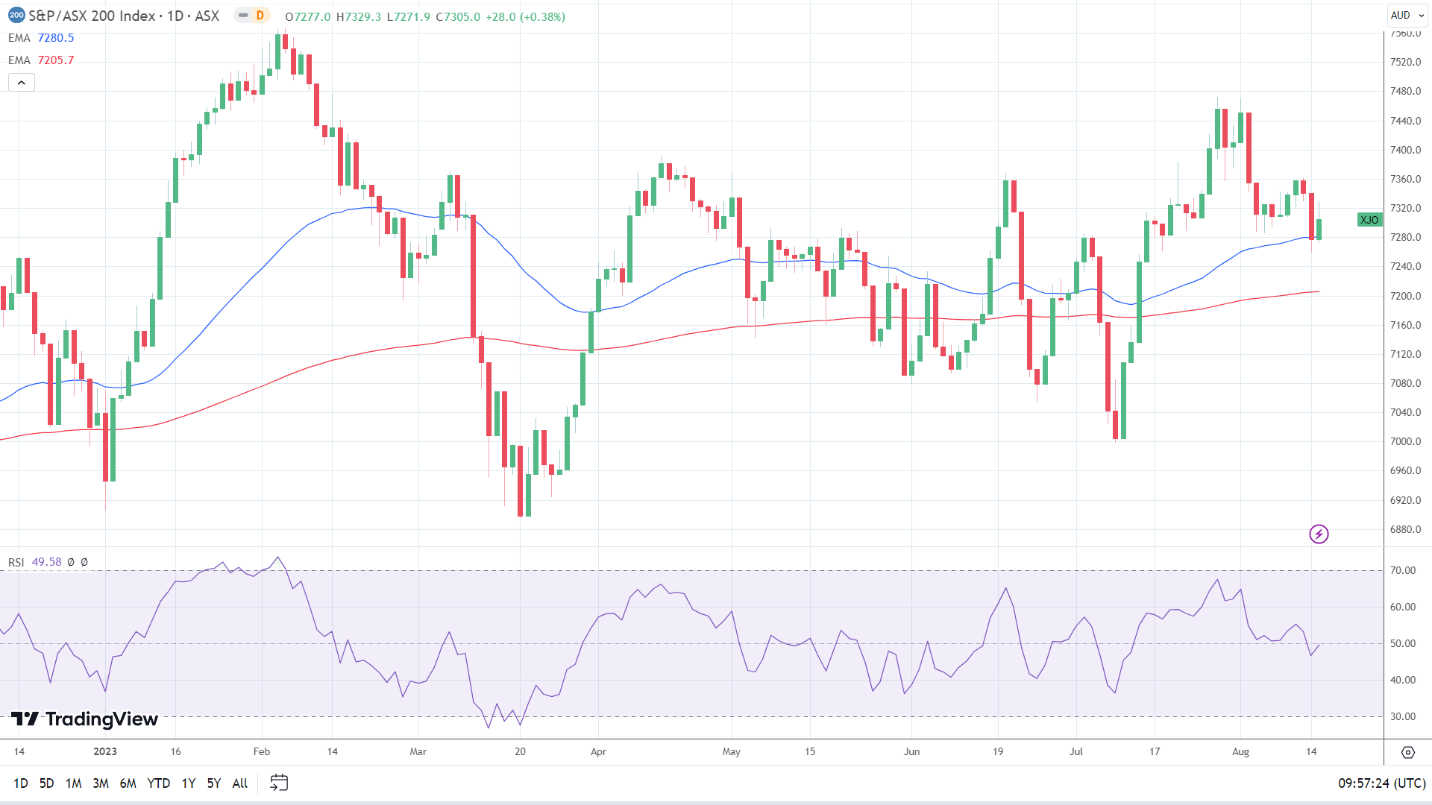The image size is (1432, 805).
Task: Open the S&P/ASX 200 Index symbol title
Action: pyautogui.click(x=126, y=15)
